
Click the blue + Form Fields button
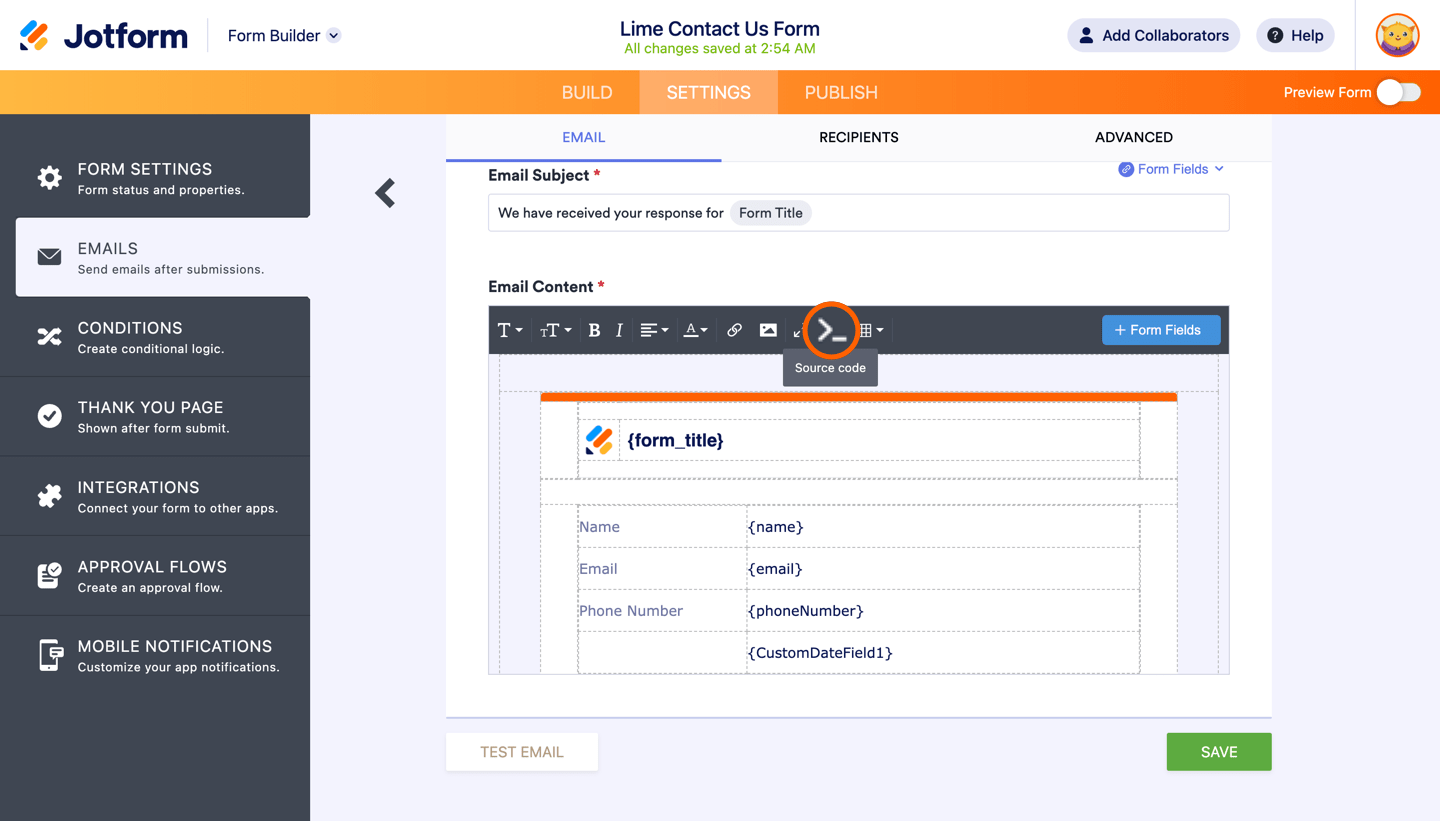click(x=1161, y=330)
